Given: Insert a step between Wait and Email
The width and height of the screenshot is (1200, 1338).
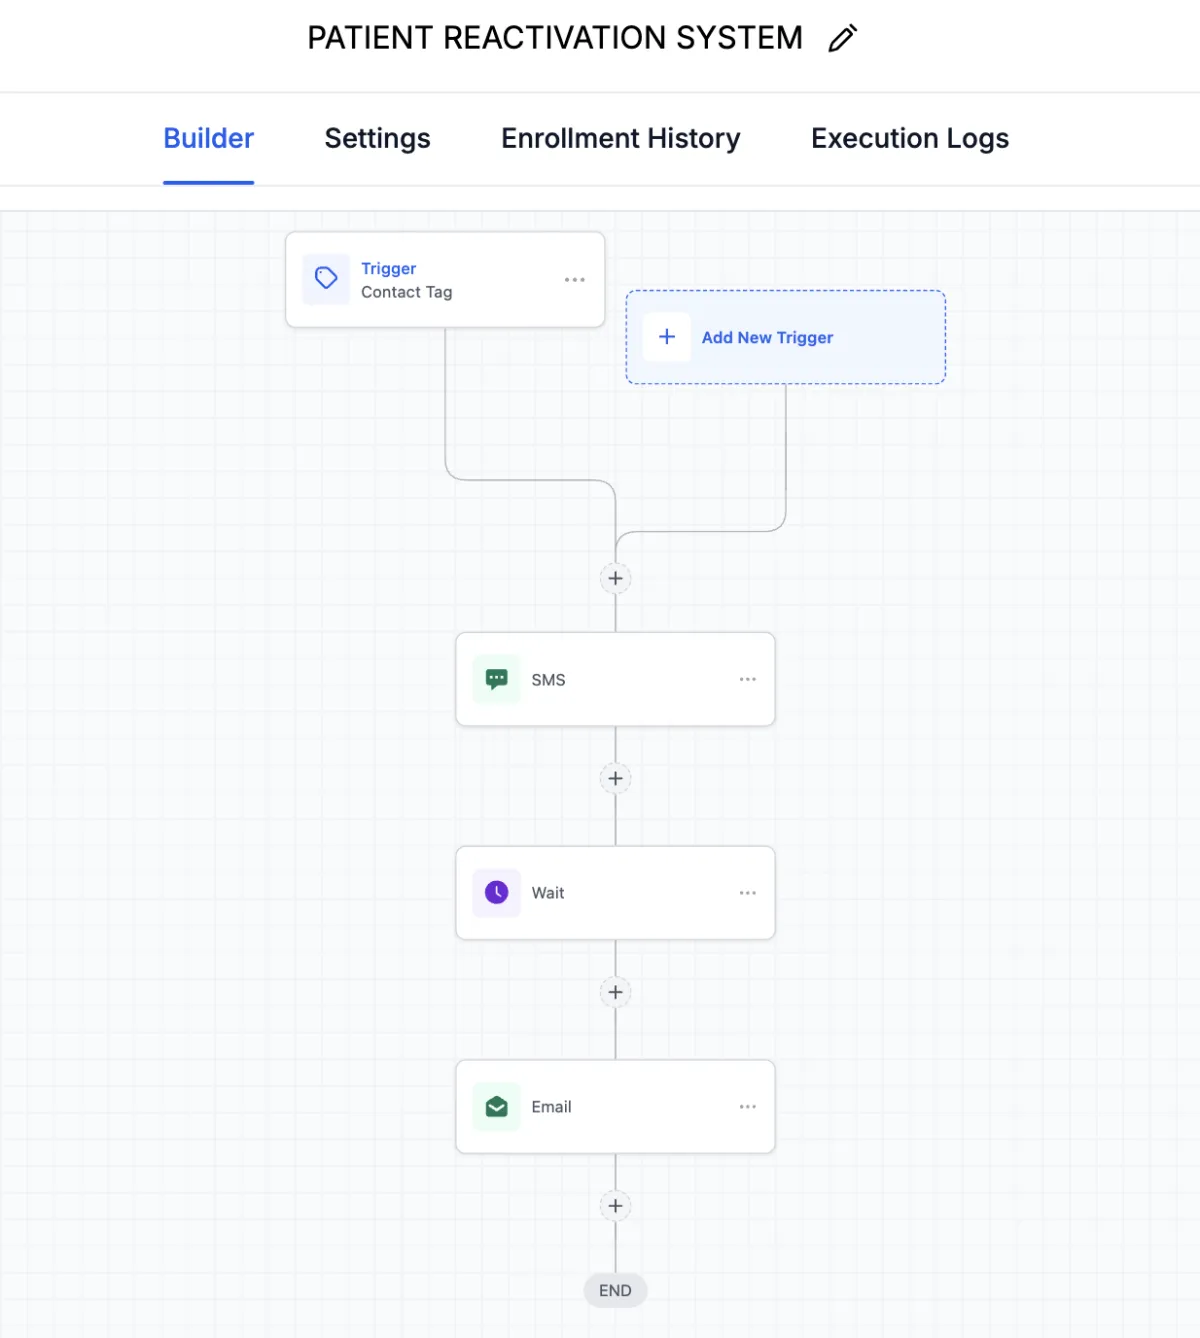Looking at the screenshot, I should tap(615, 992).
